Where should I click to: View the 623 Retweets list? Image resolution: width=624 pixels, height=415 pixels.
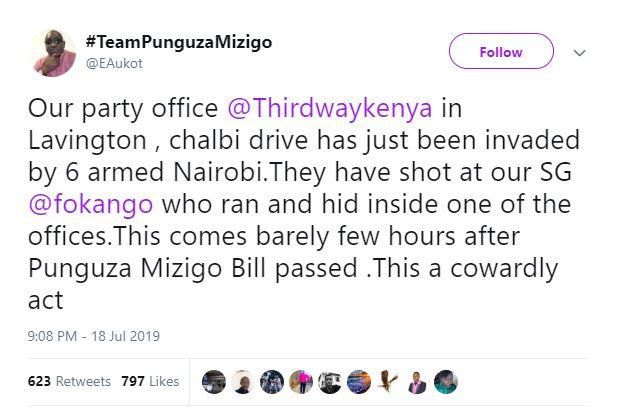[69, 381]
